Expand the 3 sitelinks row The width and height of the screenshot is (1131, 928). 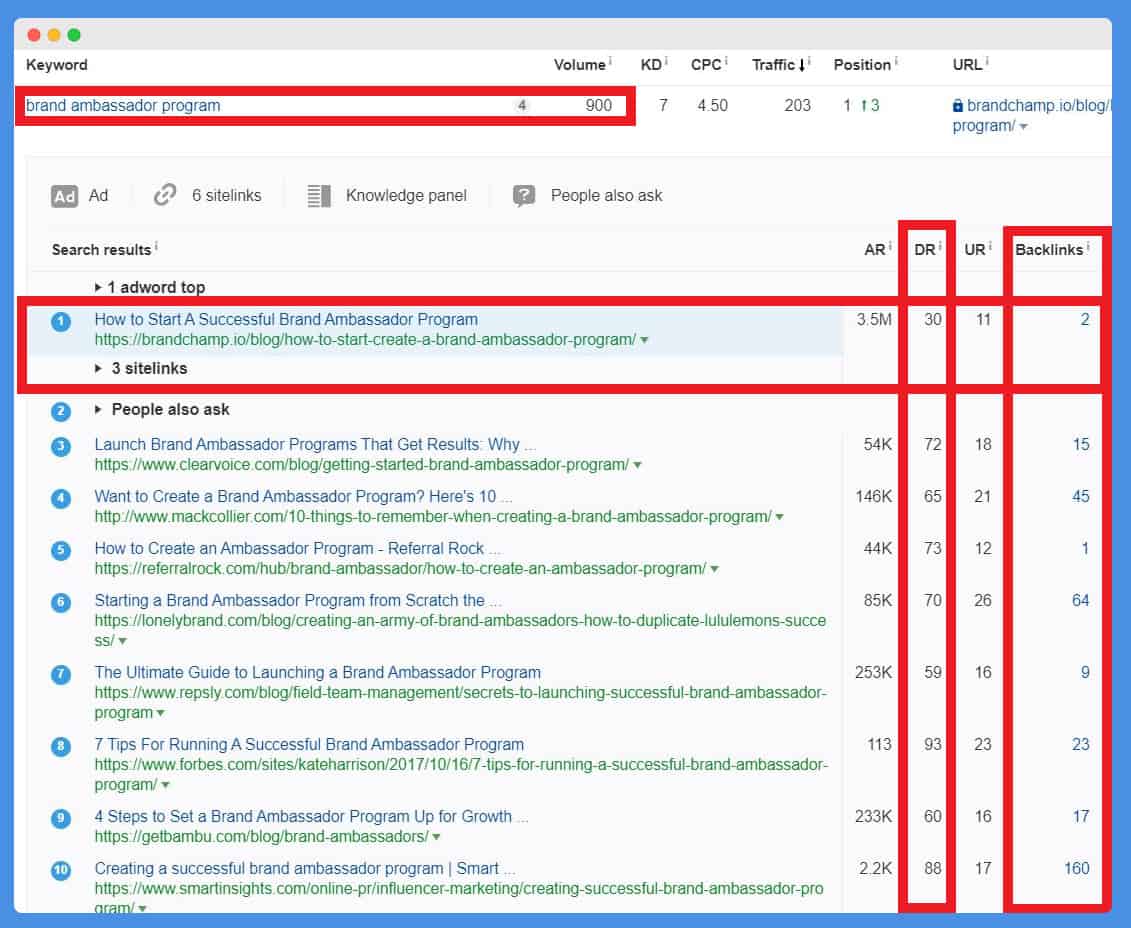click(x=98, y=368)
